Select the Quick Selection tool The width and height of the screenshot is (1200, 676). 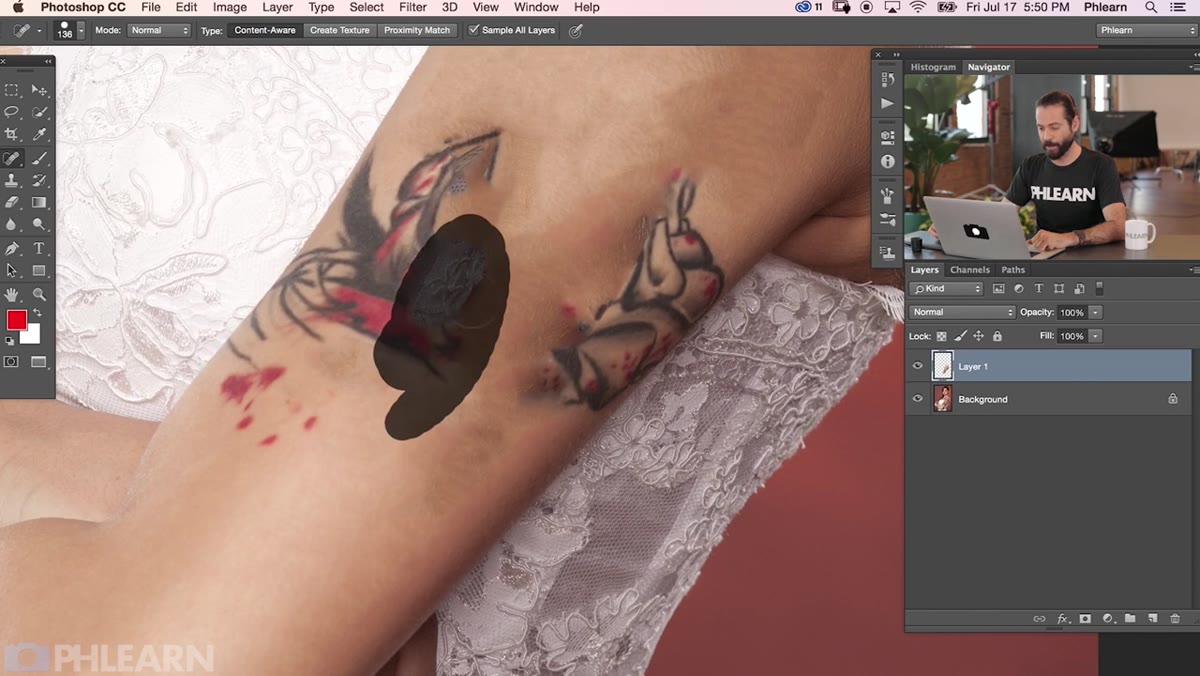(x=39, y=112)
